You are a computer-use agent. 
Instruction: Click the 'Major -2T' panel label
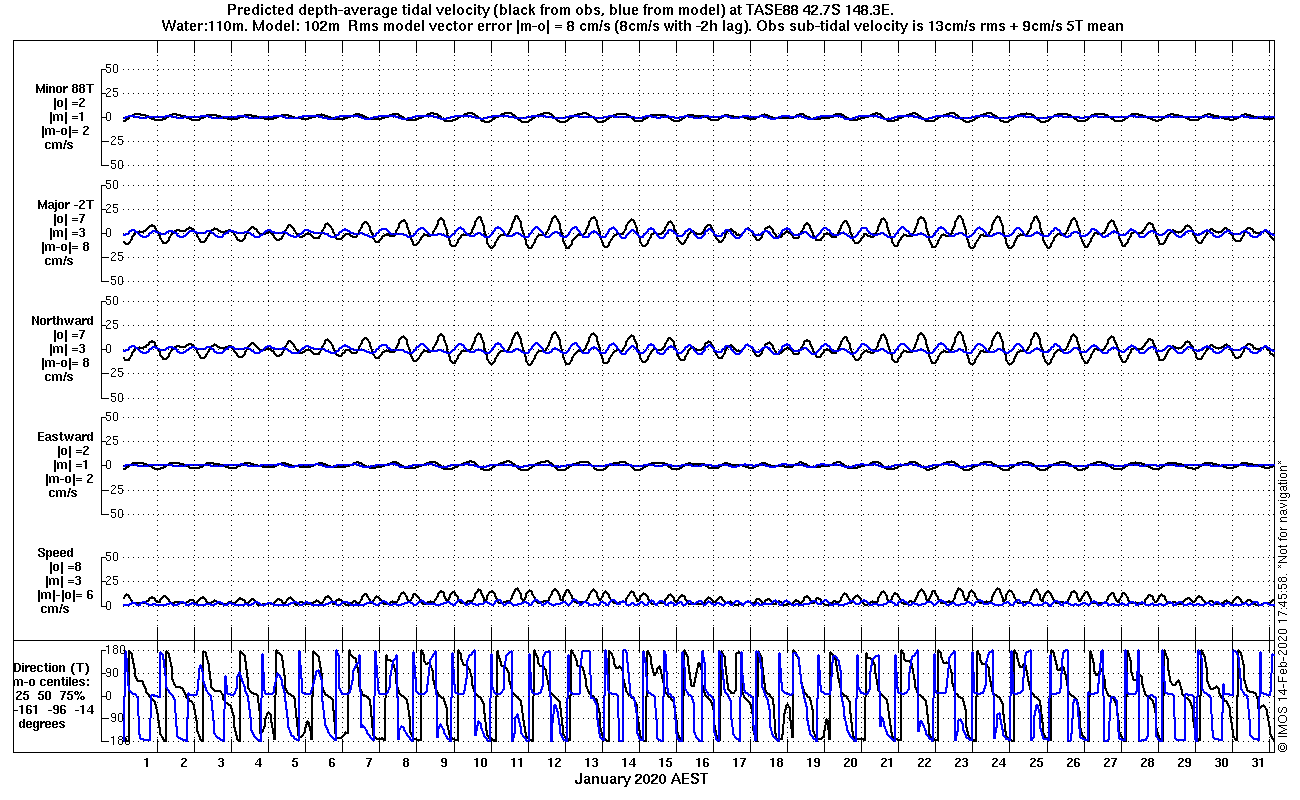[x=66, y=205]
